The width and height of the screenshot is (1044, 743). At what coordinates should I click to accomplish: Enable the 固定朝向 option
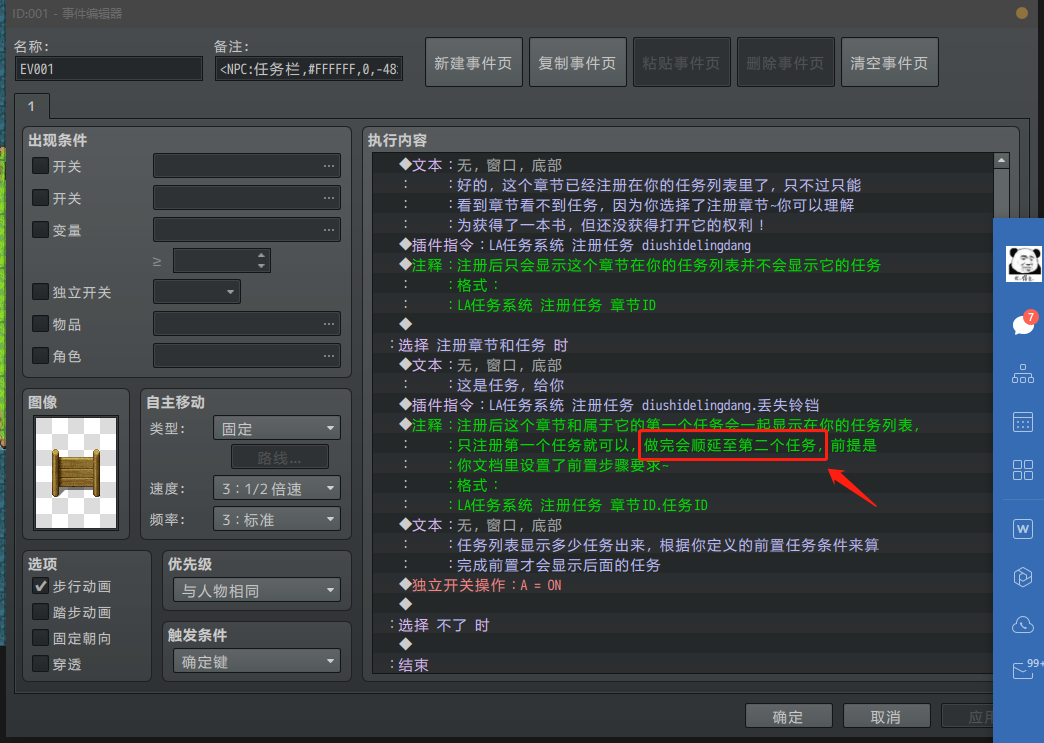point(41,638)
